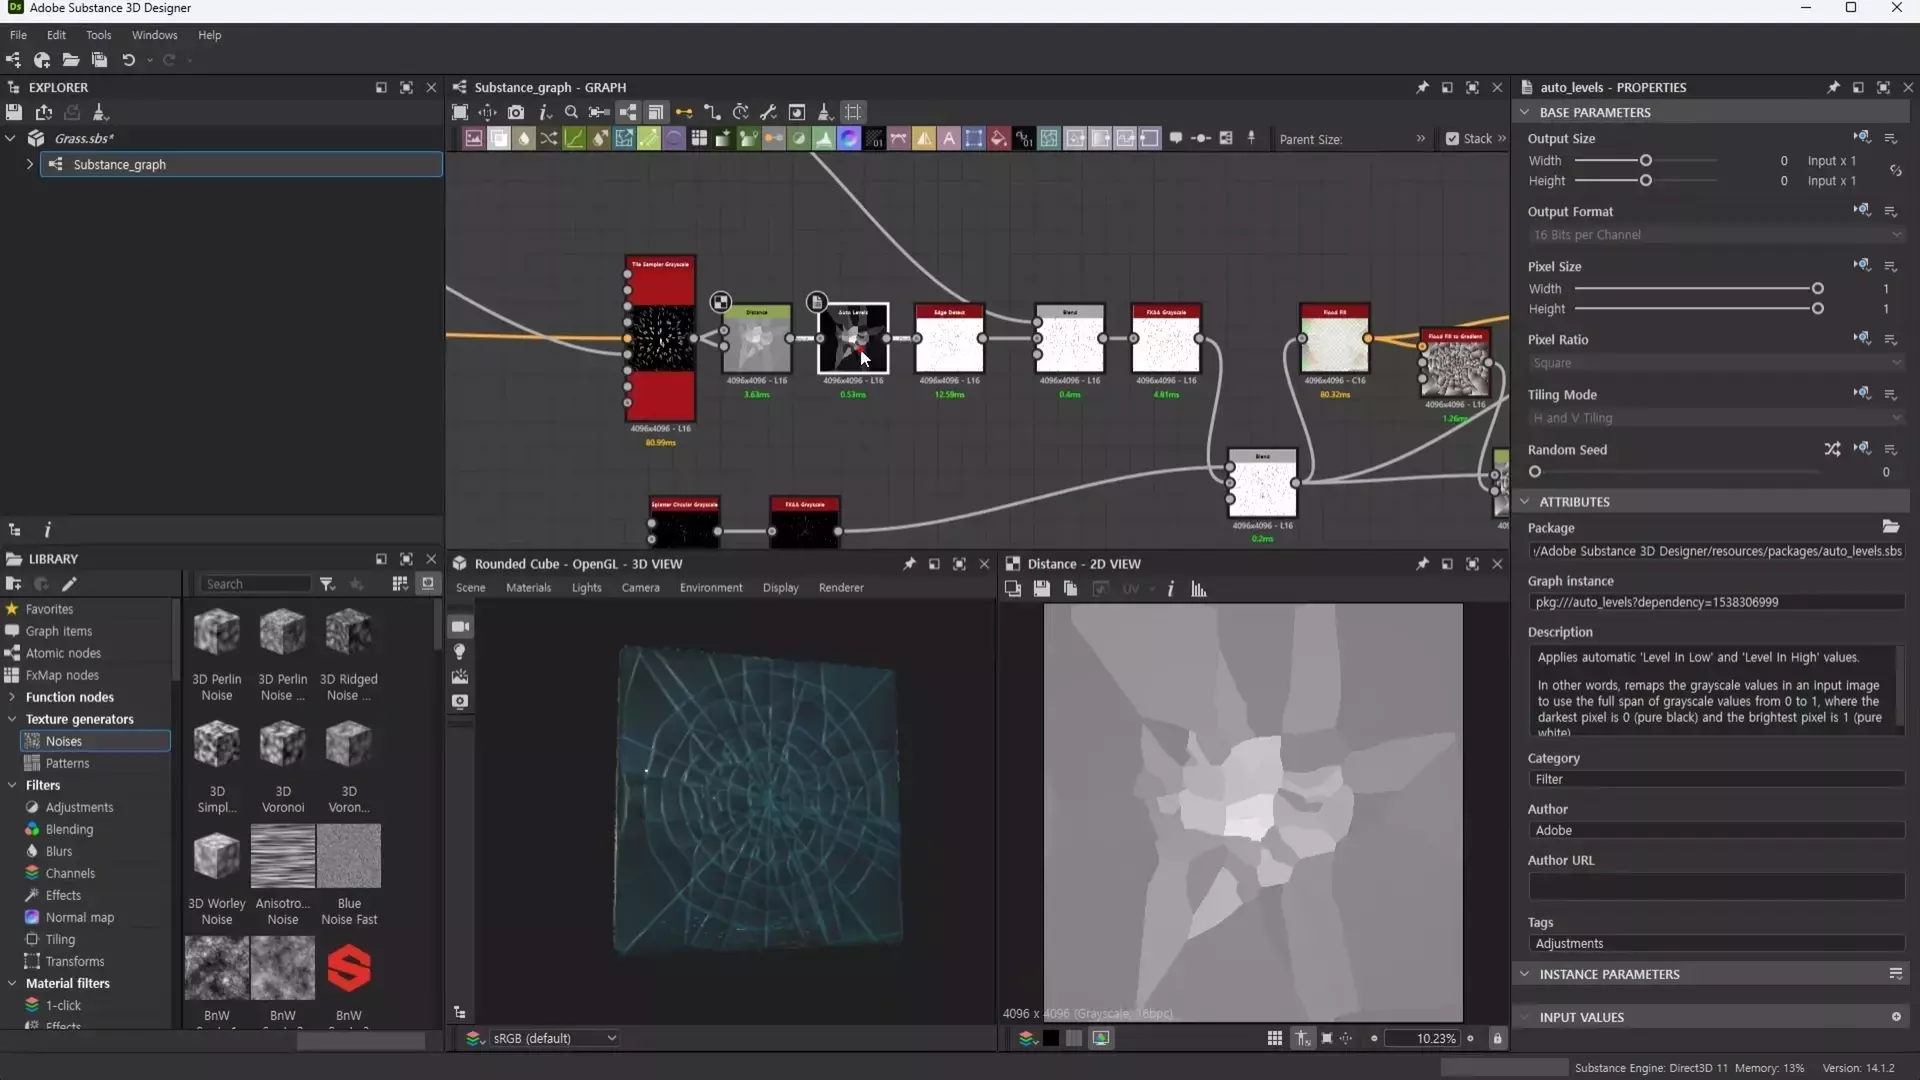
Task: Add a Text node with the A icon
Action: coord(949,139)
